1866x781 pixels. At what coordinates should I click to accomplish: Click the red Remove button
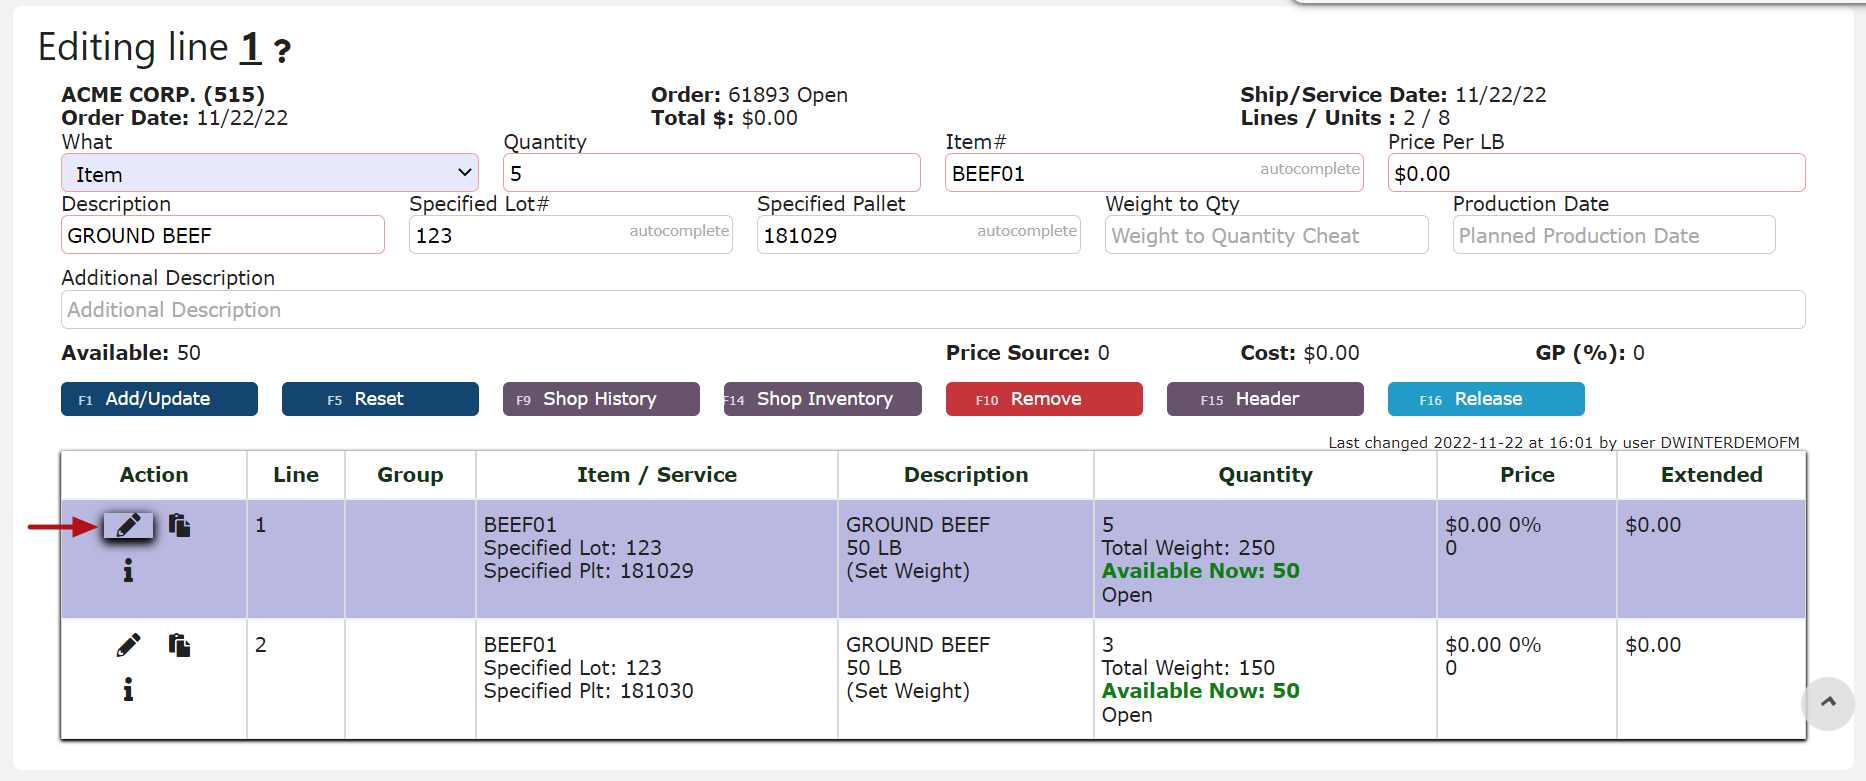pos(1043,399)
